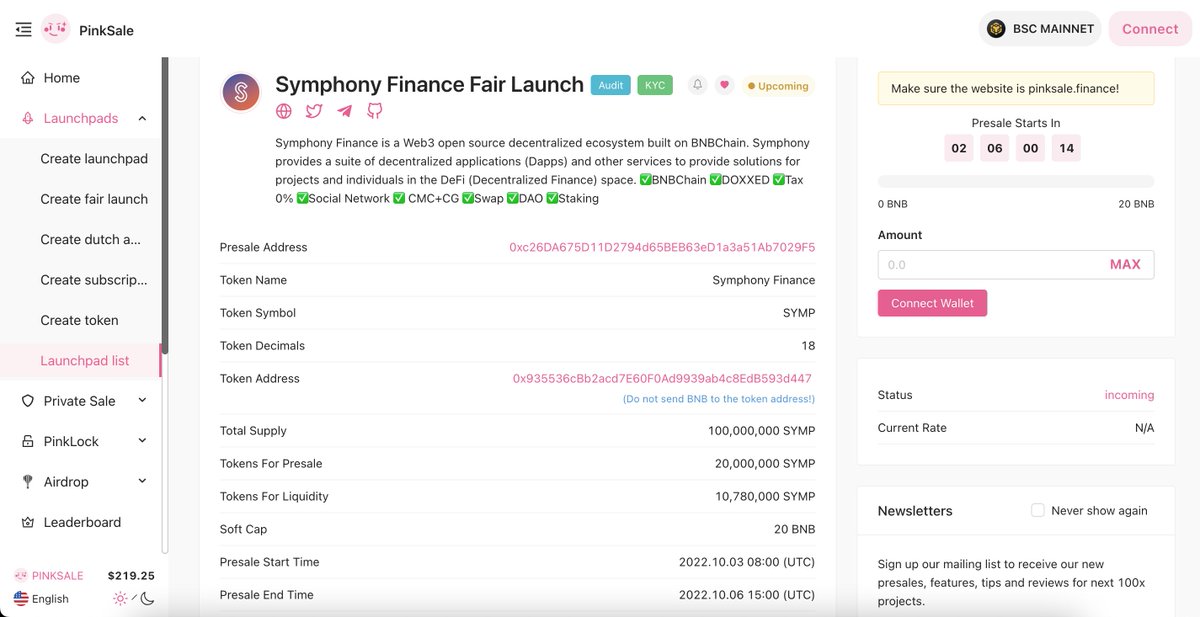Click PINKSALE price $219.25
The image size is (1200, 617).
tap(131, 576)
